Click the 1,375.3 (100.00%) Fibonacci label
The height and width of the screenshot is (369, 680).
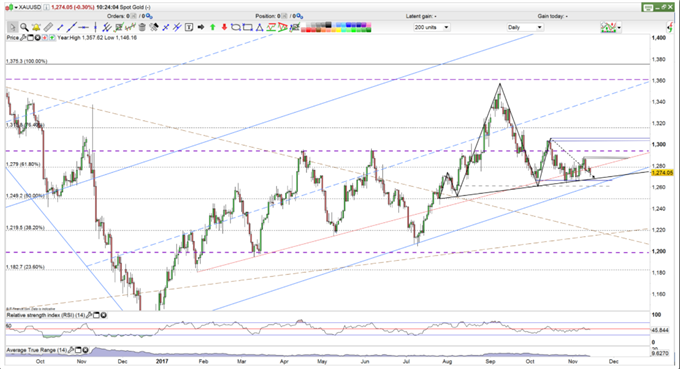[x=26, y=62]
